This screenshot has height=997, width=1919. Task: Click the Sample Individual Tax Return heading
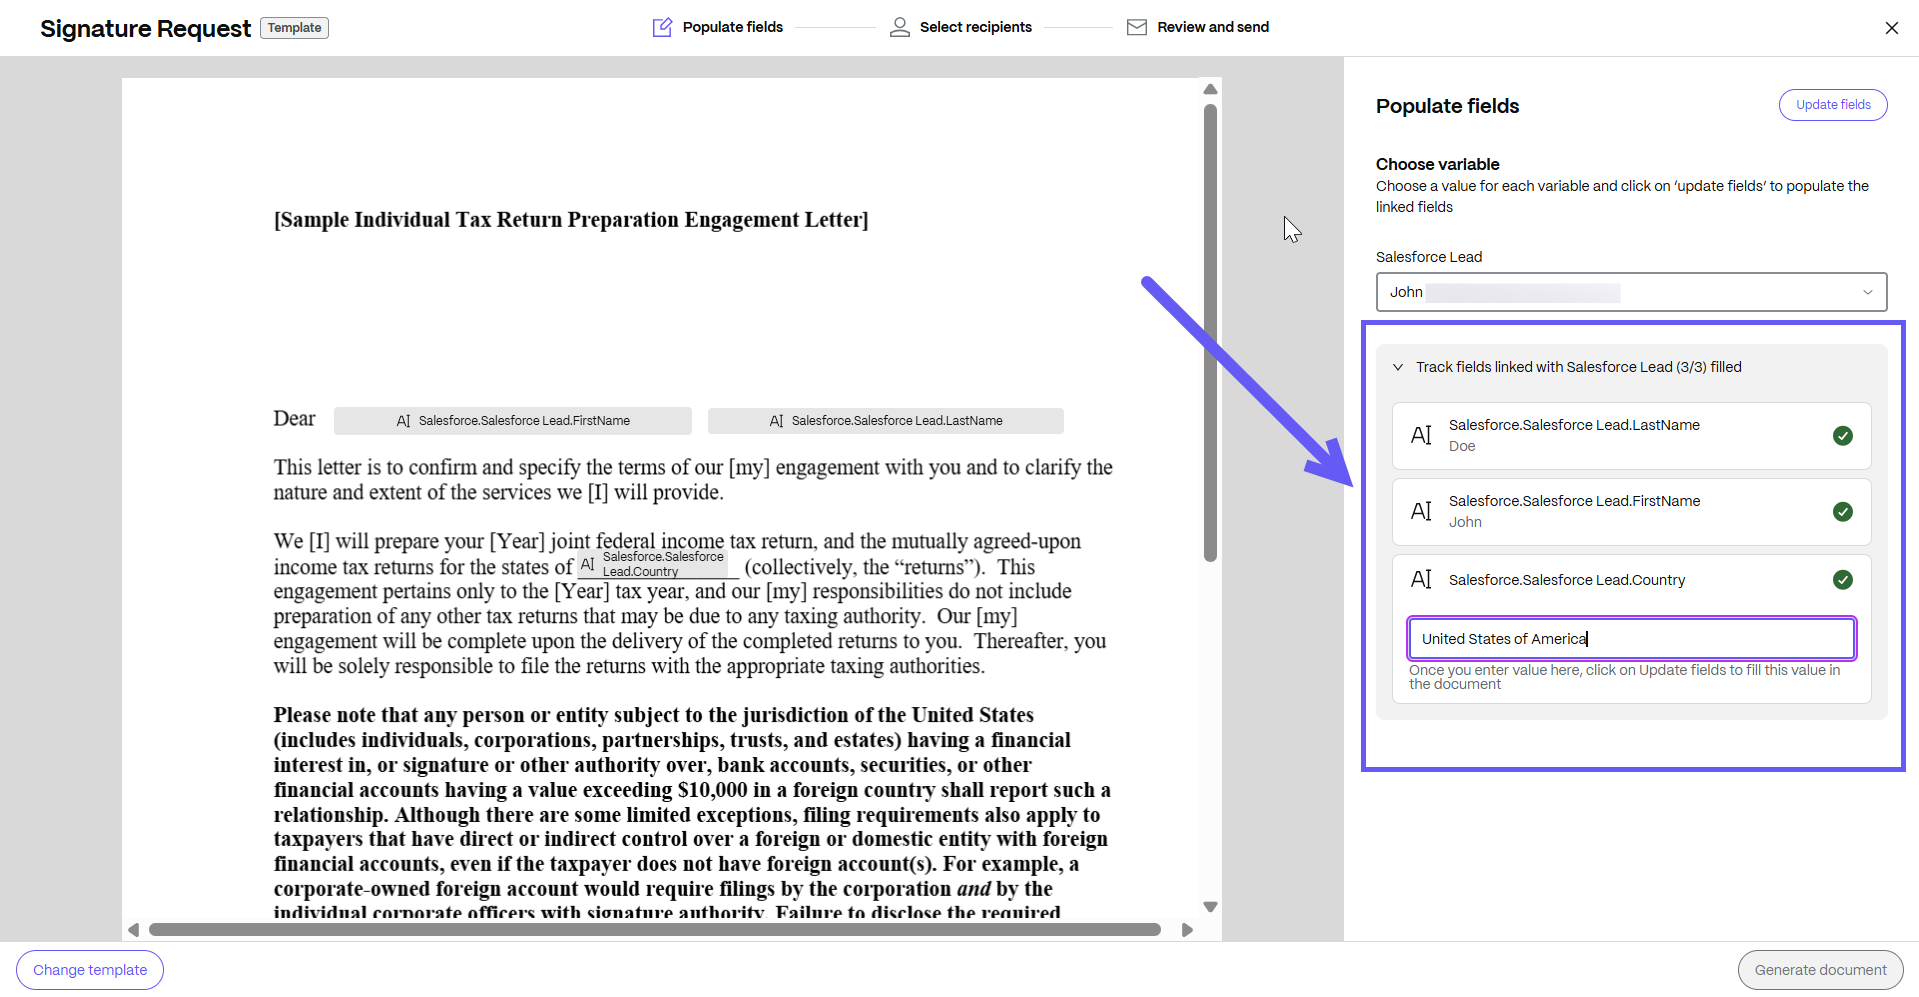tap(571, 220)
